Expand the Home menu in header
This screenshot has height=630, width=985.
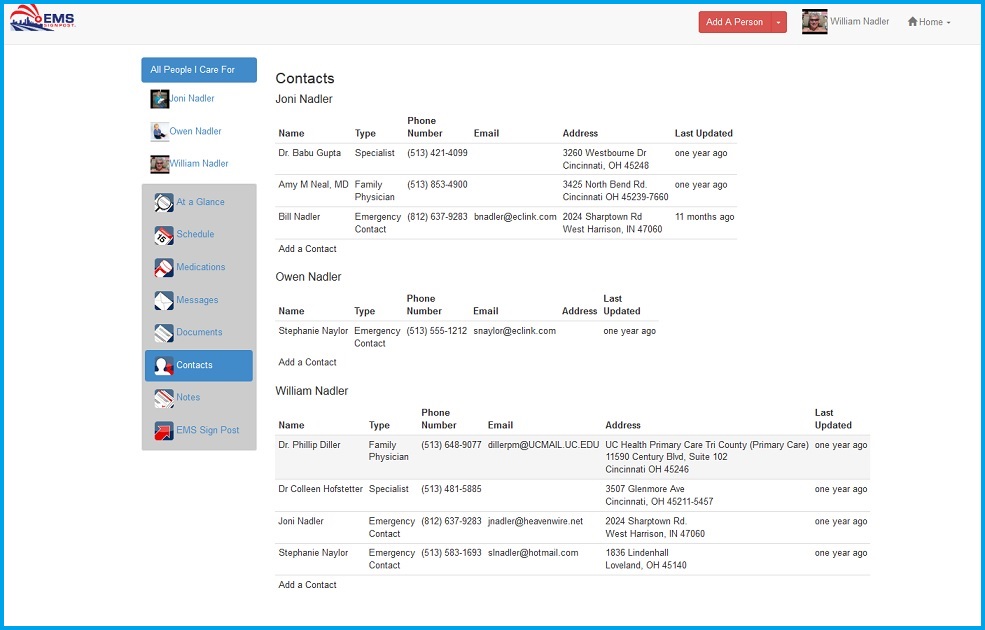pyautogui.click(x=929, y=22)
